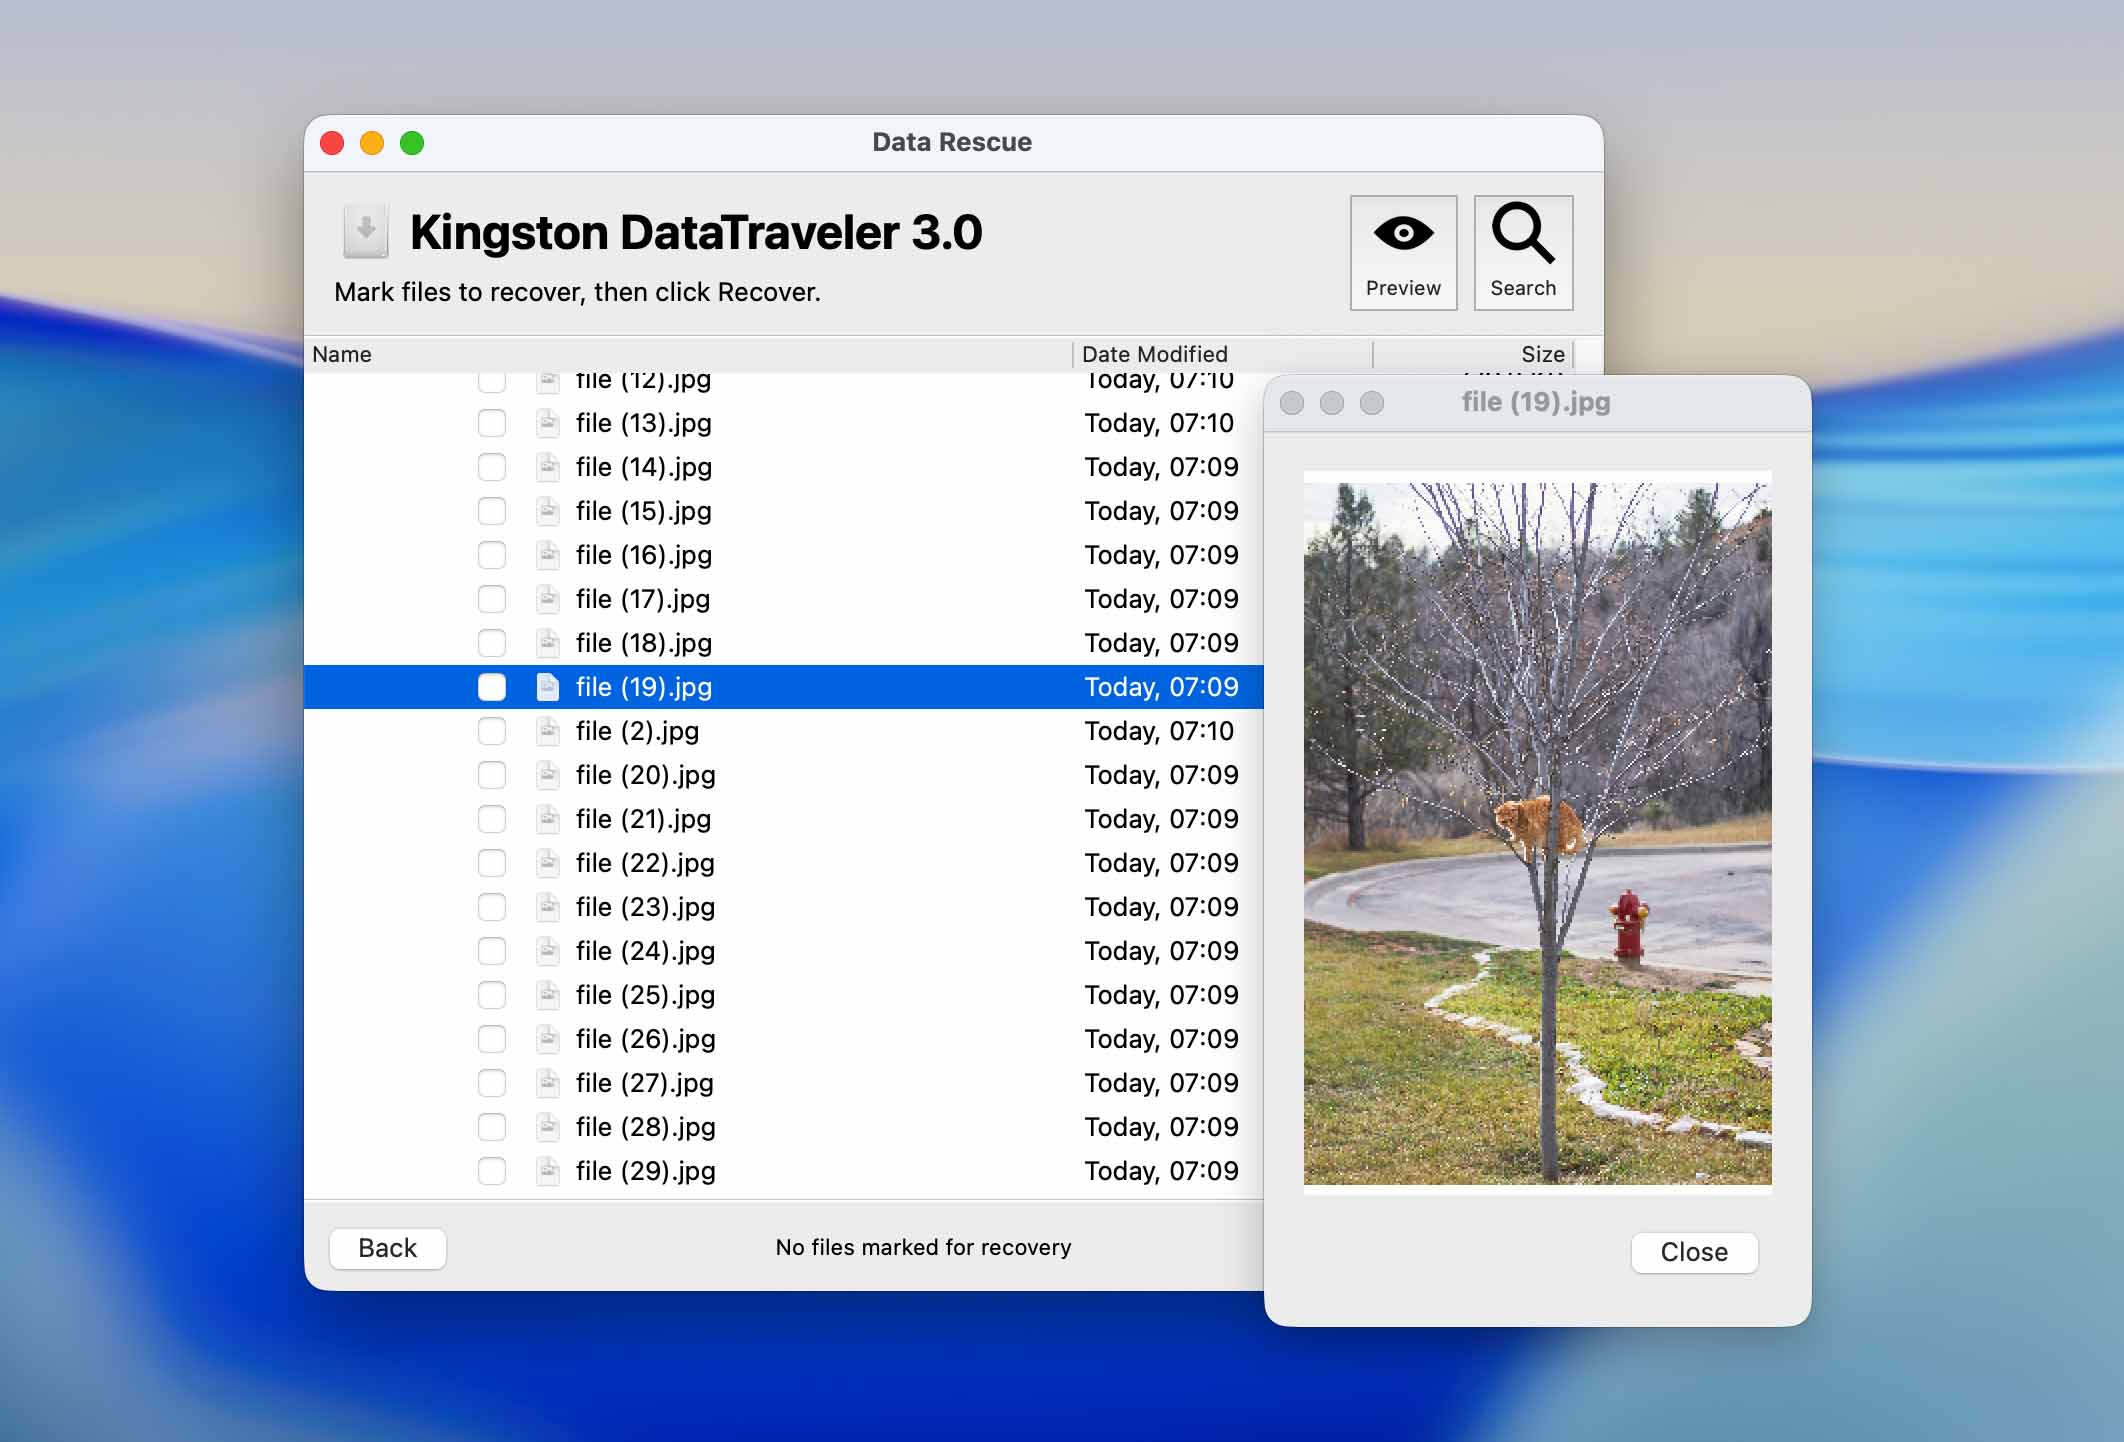Click the Kingston drive icon in header
This screenshot has width=2124, height=1442.
pos(365,231)
